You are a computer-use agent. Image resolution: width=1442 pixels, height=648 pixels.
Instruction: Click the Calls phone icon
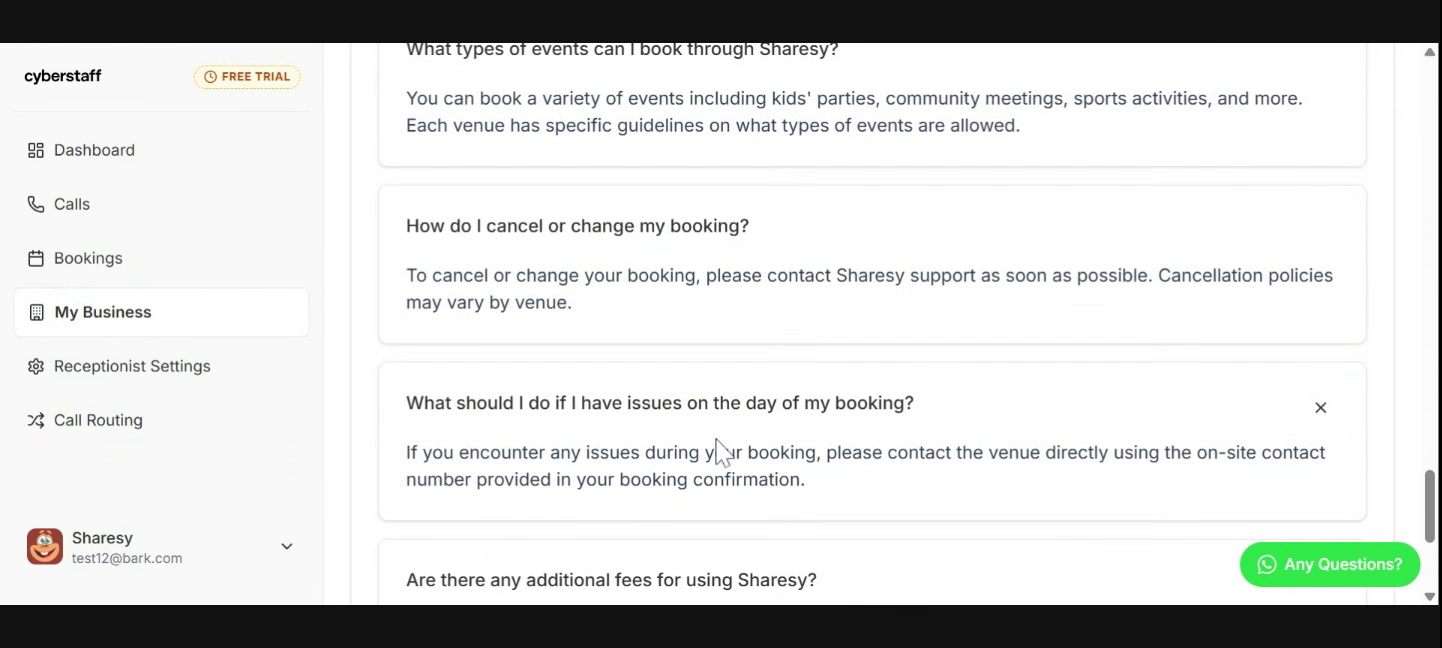[x=36, y=204]
